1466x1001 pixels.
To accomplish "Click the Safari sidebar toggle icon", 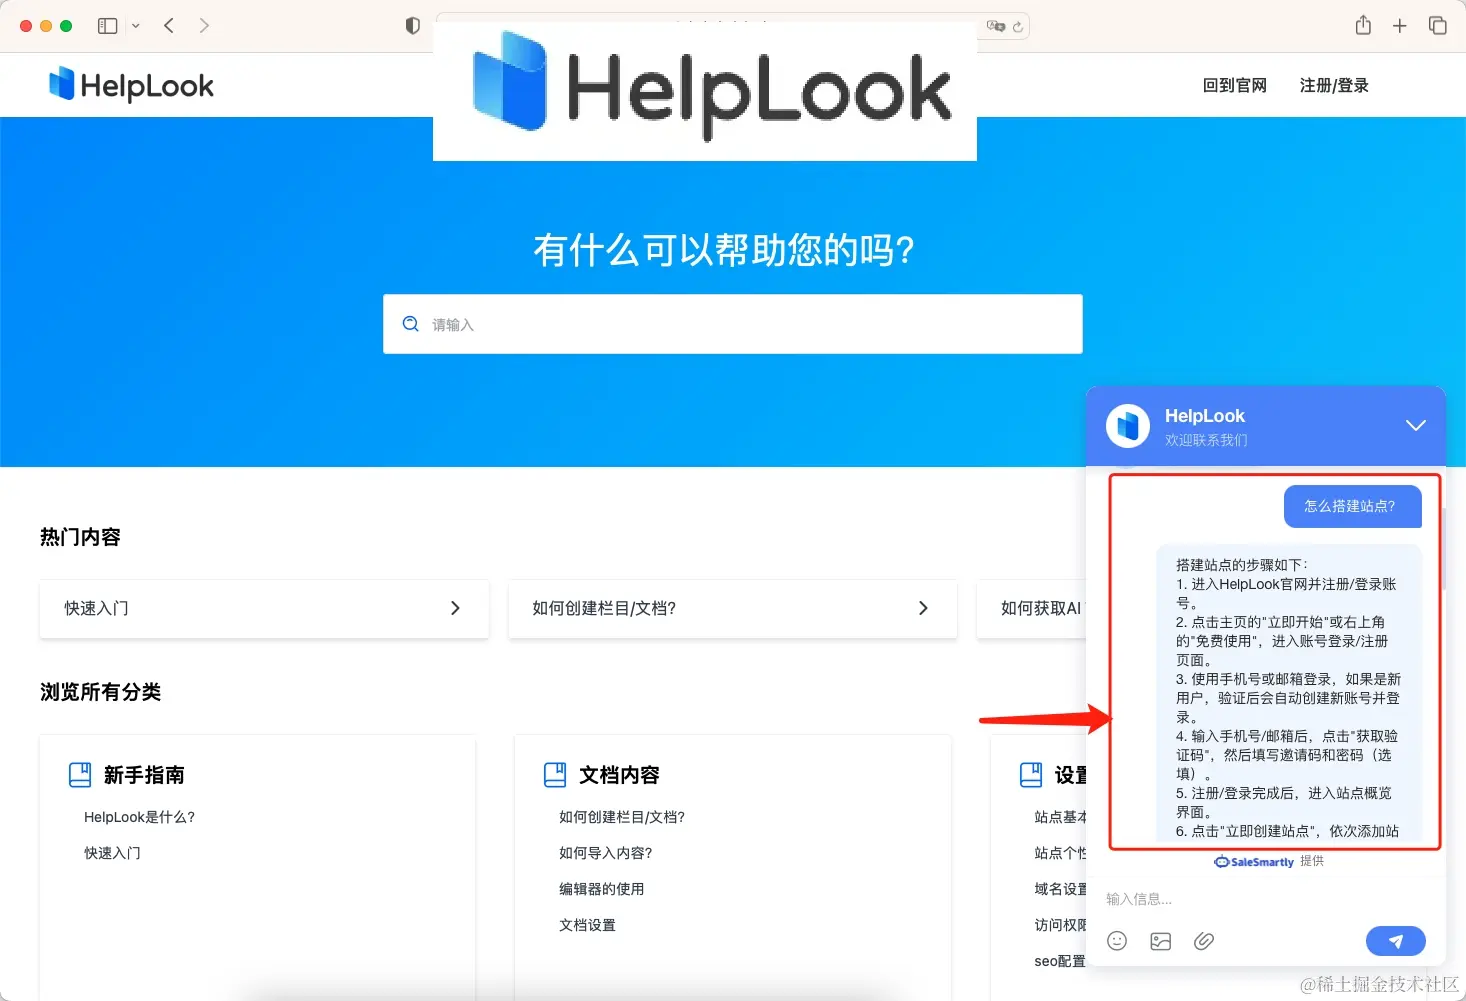I will (107, 26).
